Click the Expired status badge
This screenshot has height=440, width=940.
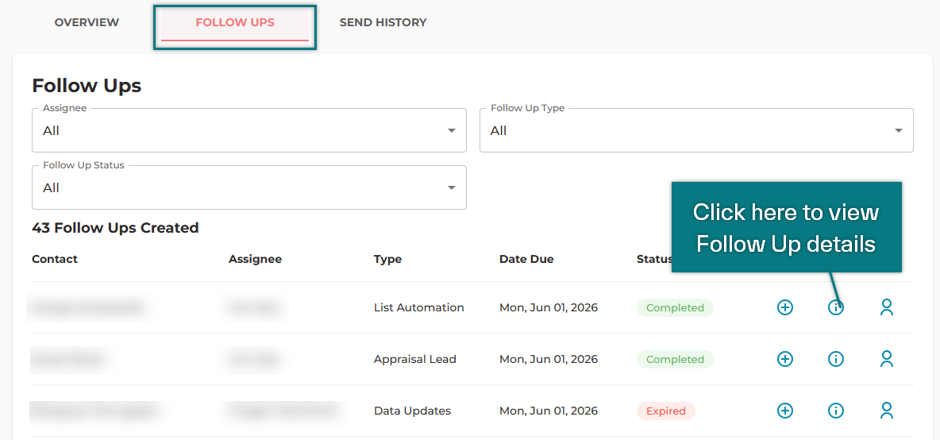pyautogui.click(x=665, y=411)
